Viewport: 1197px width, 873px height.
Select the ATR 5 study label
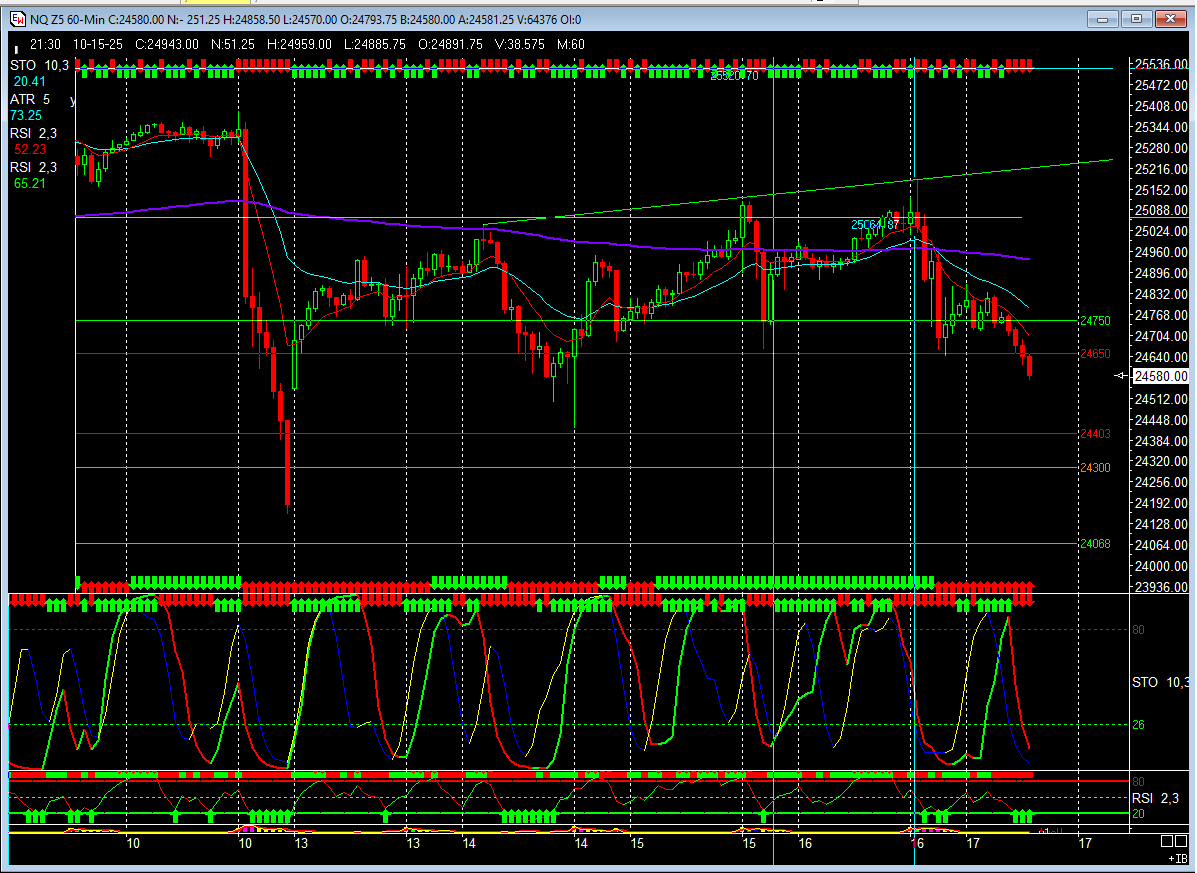tap(30, 100)
